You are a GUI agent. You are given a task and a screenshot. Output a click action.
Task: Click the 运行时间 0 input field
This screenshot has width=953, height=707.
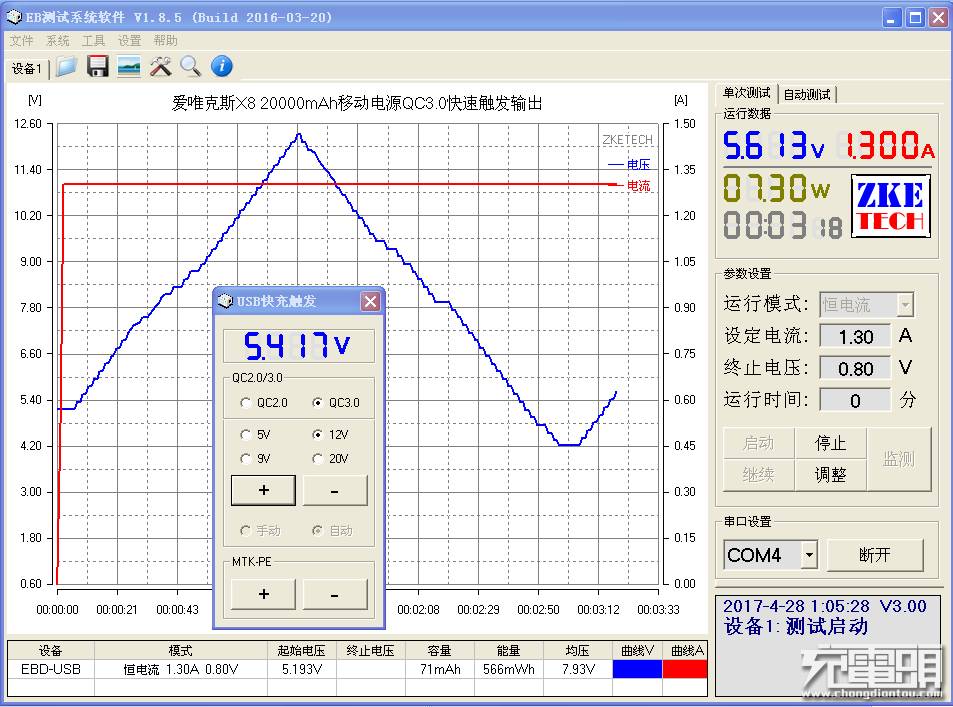point(855,401)
